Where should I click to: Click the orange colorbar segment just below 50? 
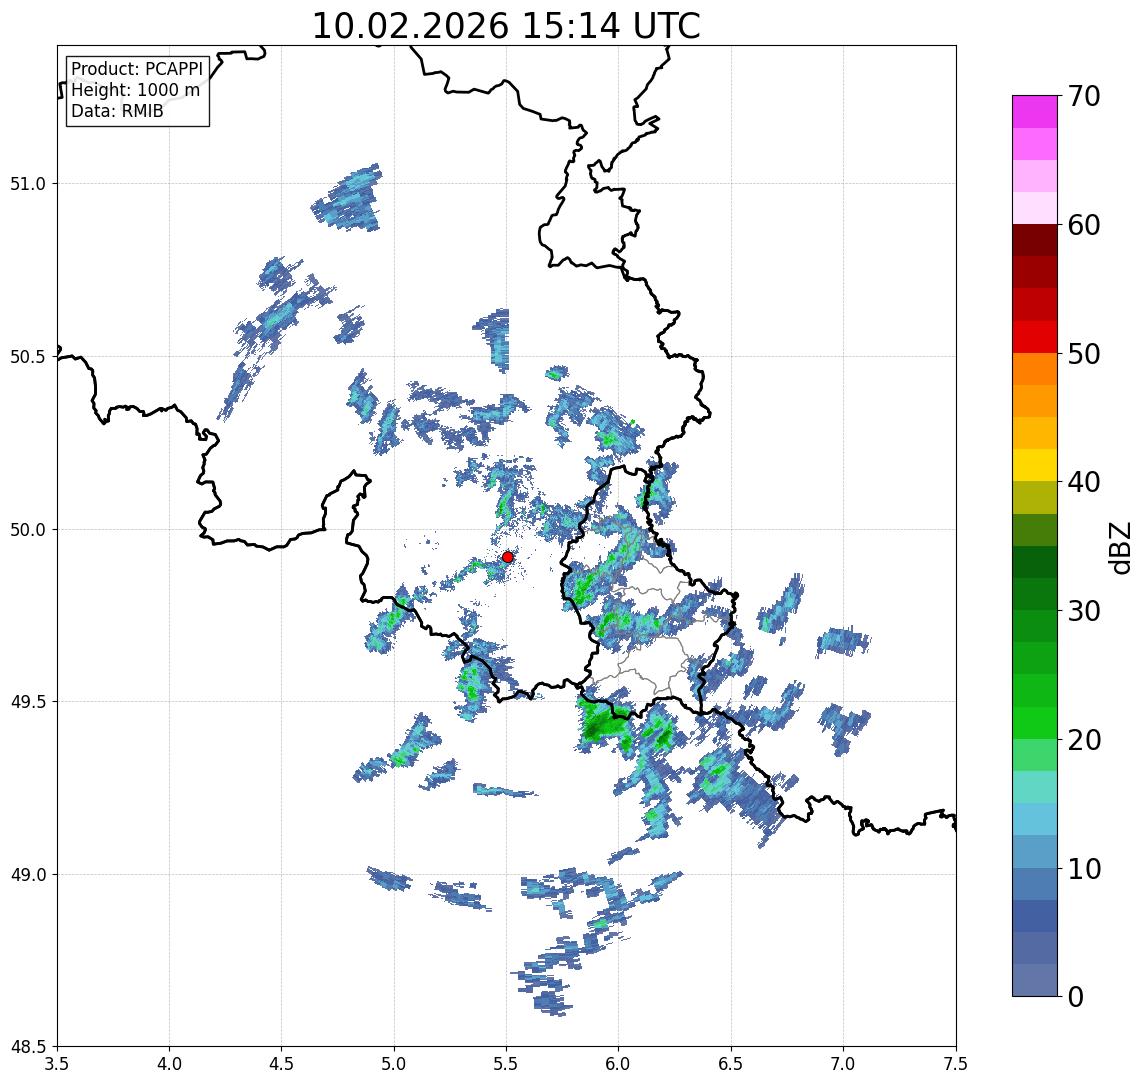[1035, 369]
